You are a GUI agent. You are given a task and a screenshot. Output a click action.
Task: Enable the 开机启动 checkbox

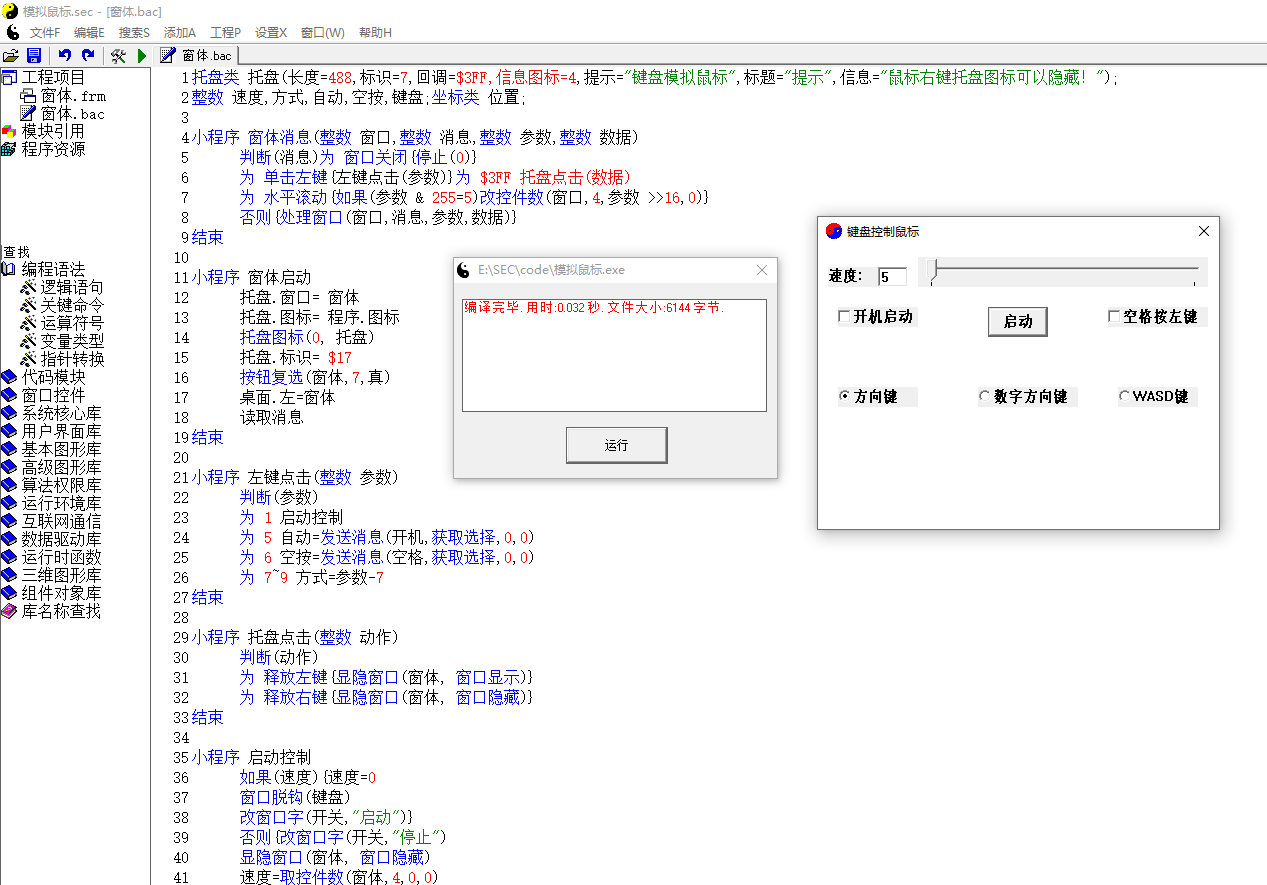(x=844, y=317)
